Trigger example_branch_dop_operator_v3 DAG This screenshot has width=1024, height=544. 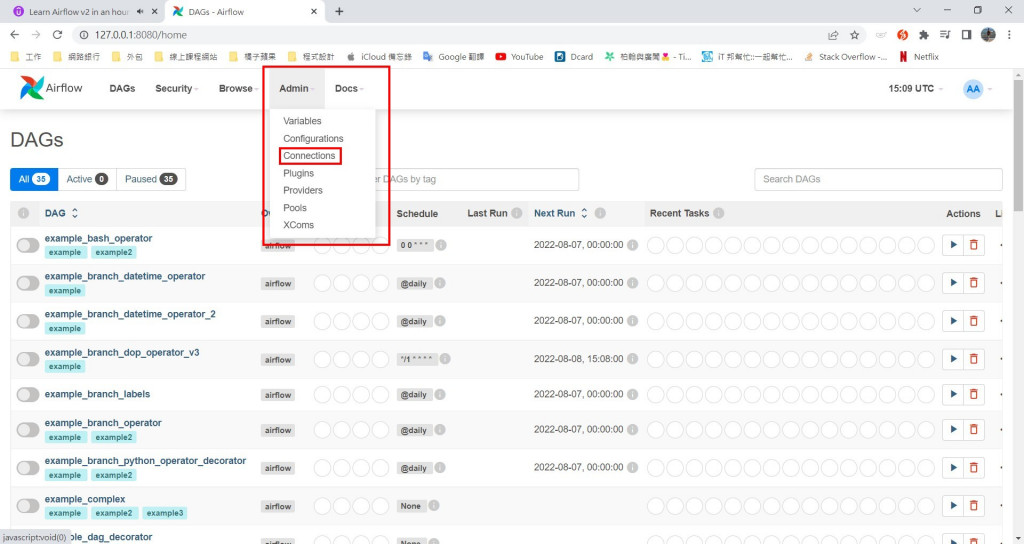[953, 359]
